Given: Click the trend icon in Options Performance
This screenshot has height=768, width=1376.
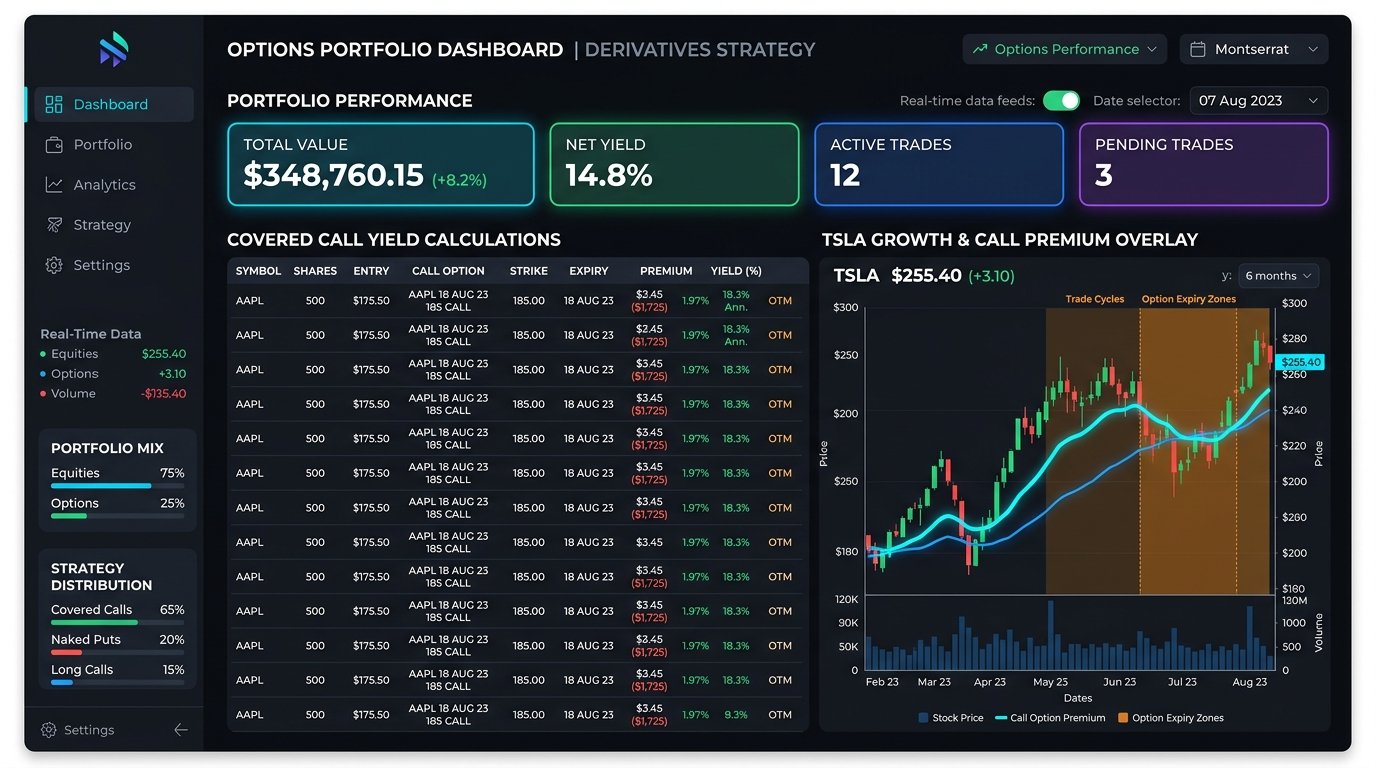Looking at the screenshot, I should tap(980, 49).
